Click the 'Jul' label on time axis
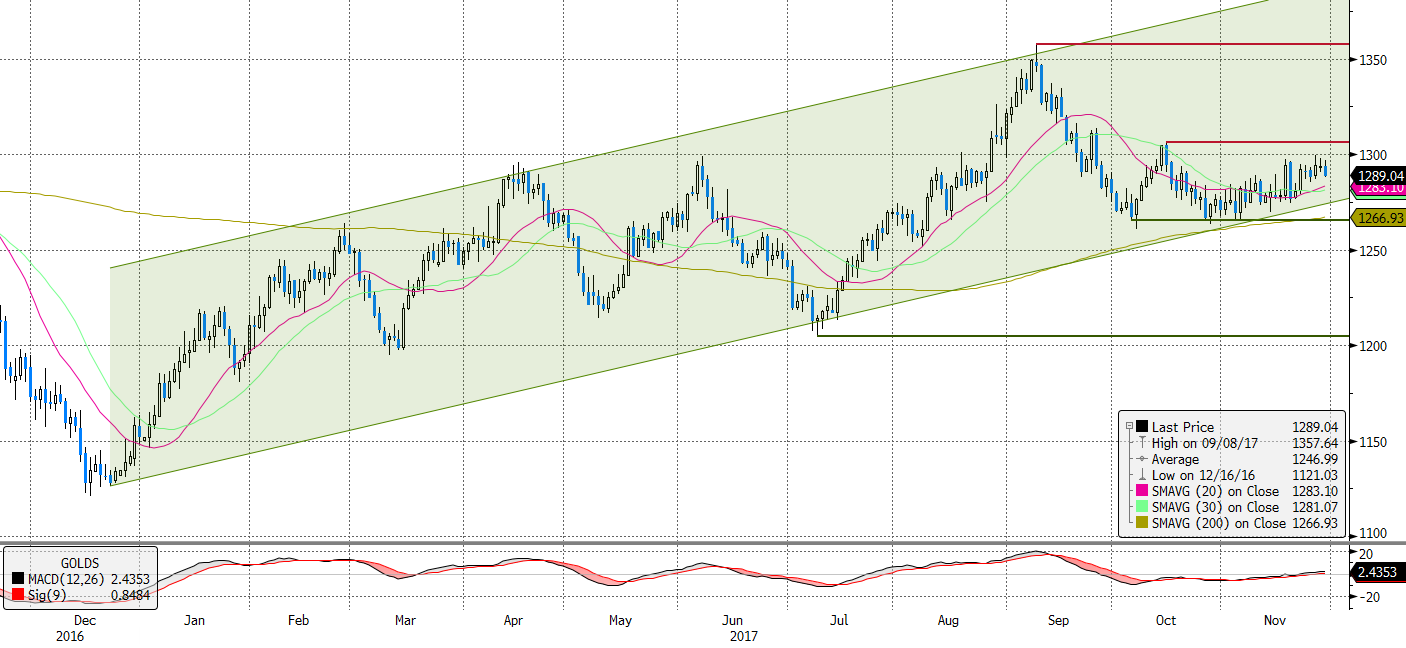 (838, 620)
